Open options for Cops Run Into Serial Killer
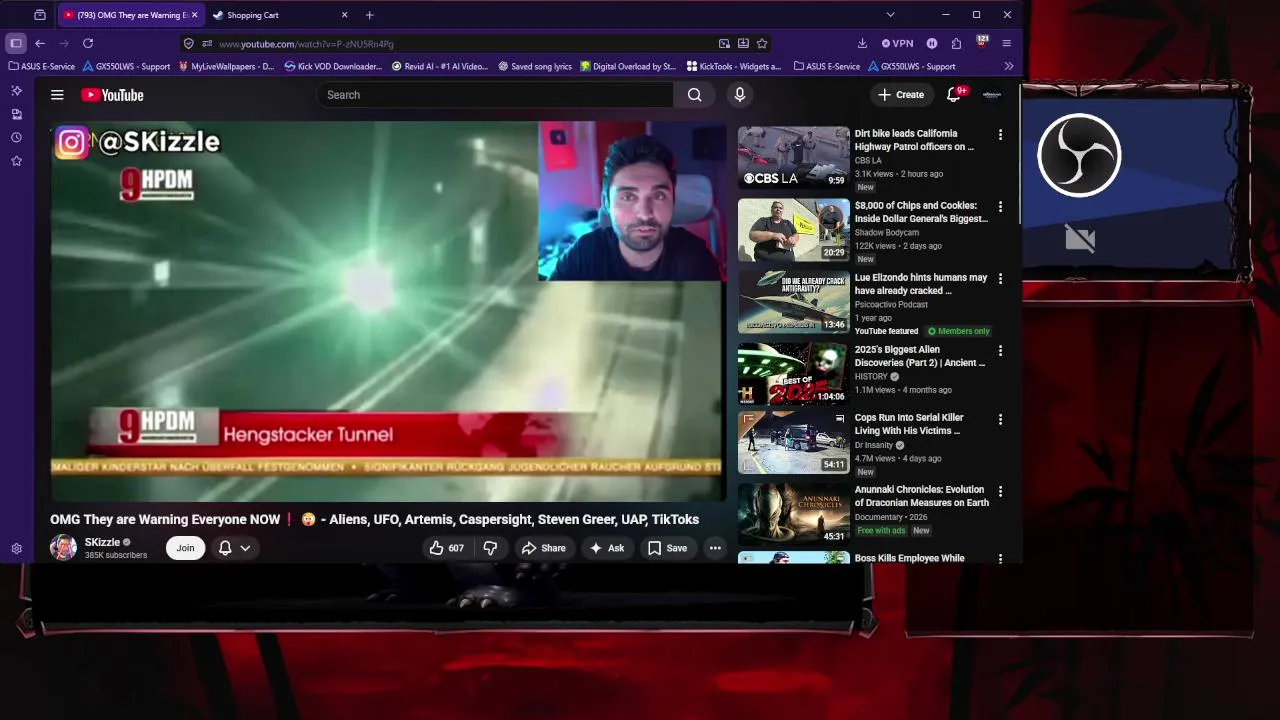This screenshot has width=1280, height=720. (x=1000, y=419)
